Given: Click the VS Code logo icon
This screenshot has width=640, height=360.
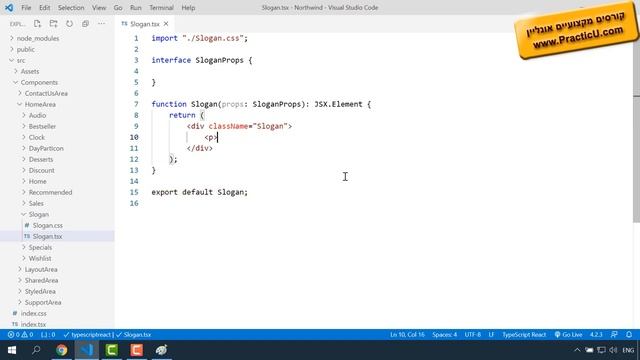Looking at the screenshot, I should coord(9,7).
